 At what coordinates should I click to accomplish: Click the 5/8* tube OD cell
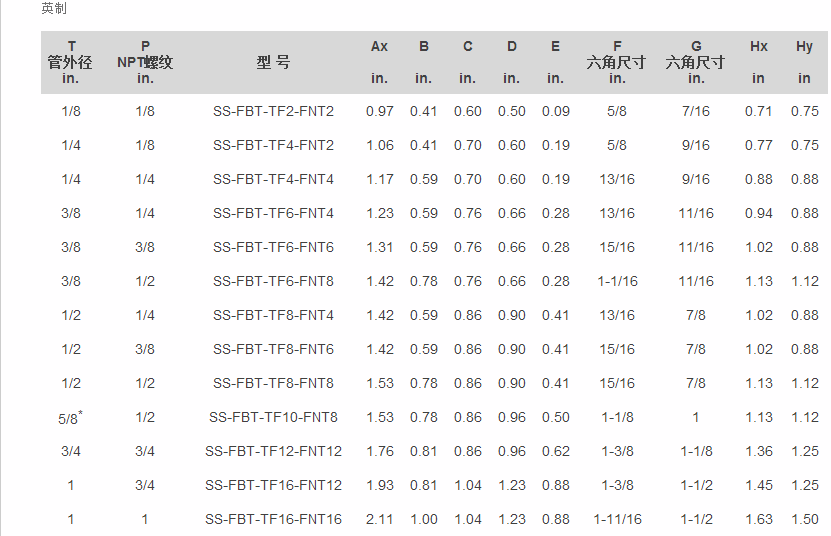pyautogui.click(x=70, y=418)
